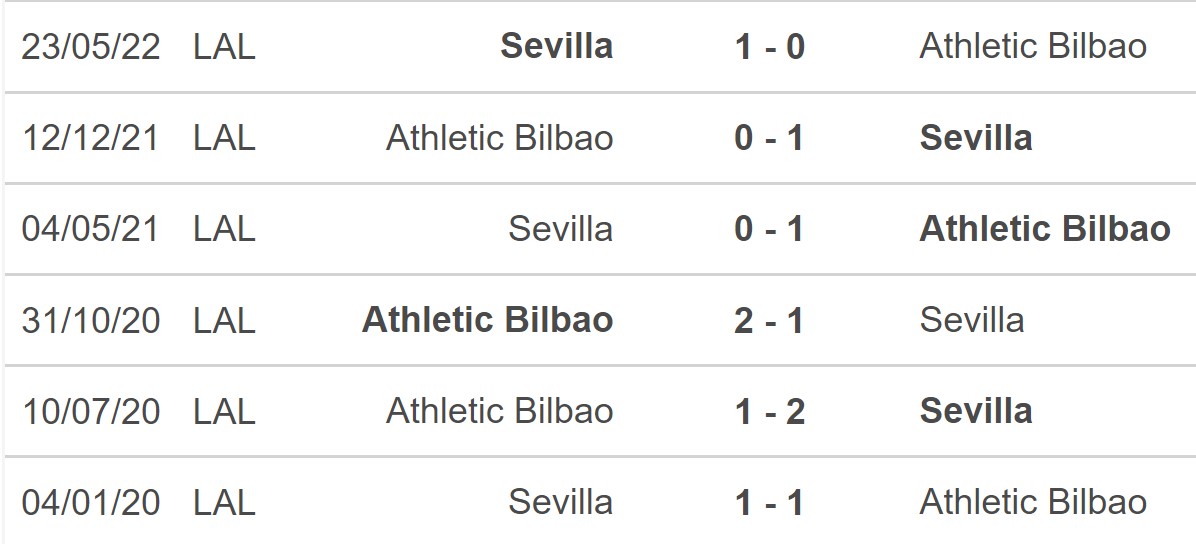Select bold Athletic Bilbao in 04/05/21 row
The height and width of the screenshot is (544, 1196).
click(x=1045, y=229)
